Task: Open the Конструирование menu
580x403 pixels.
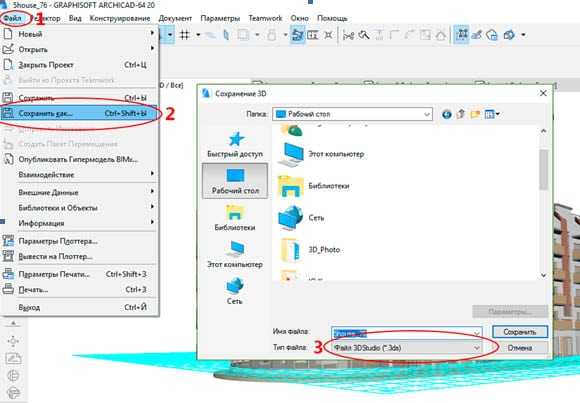Action: click(x=120, y=18)
